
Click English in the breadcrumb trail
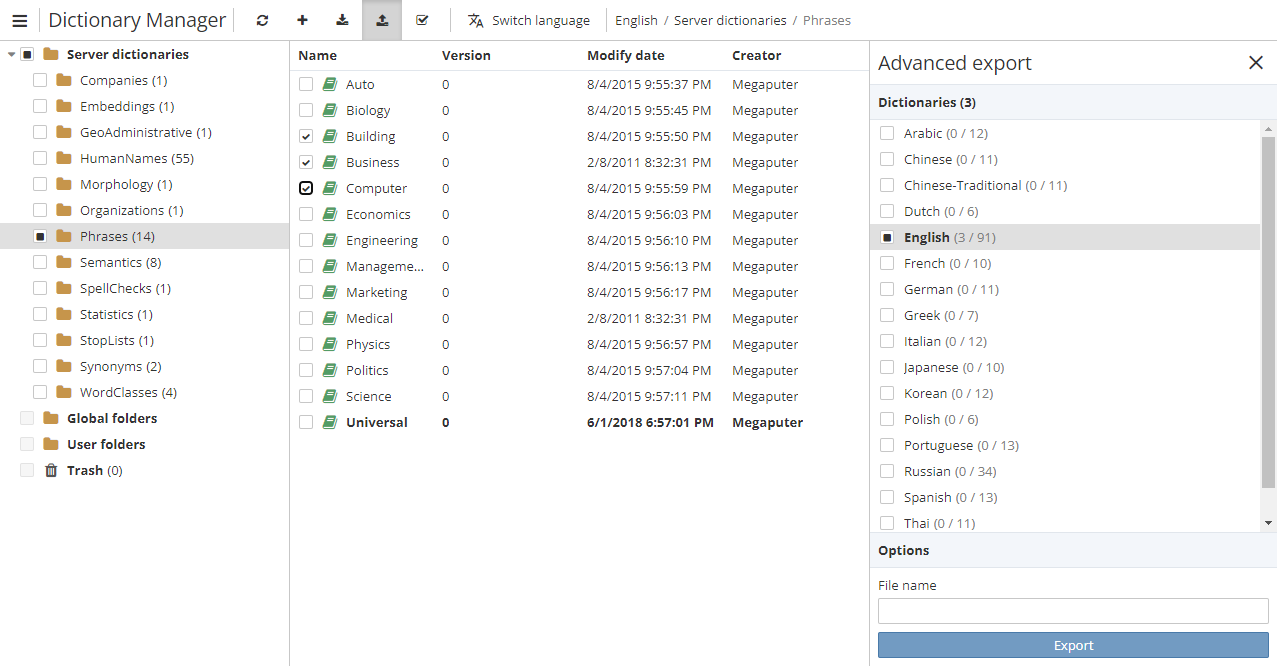[636, 19]
